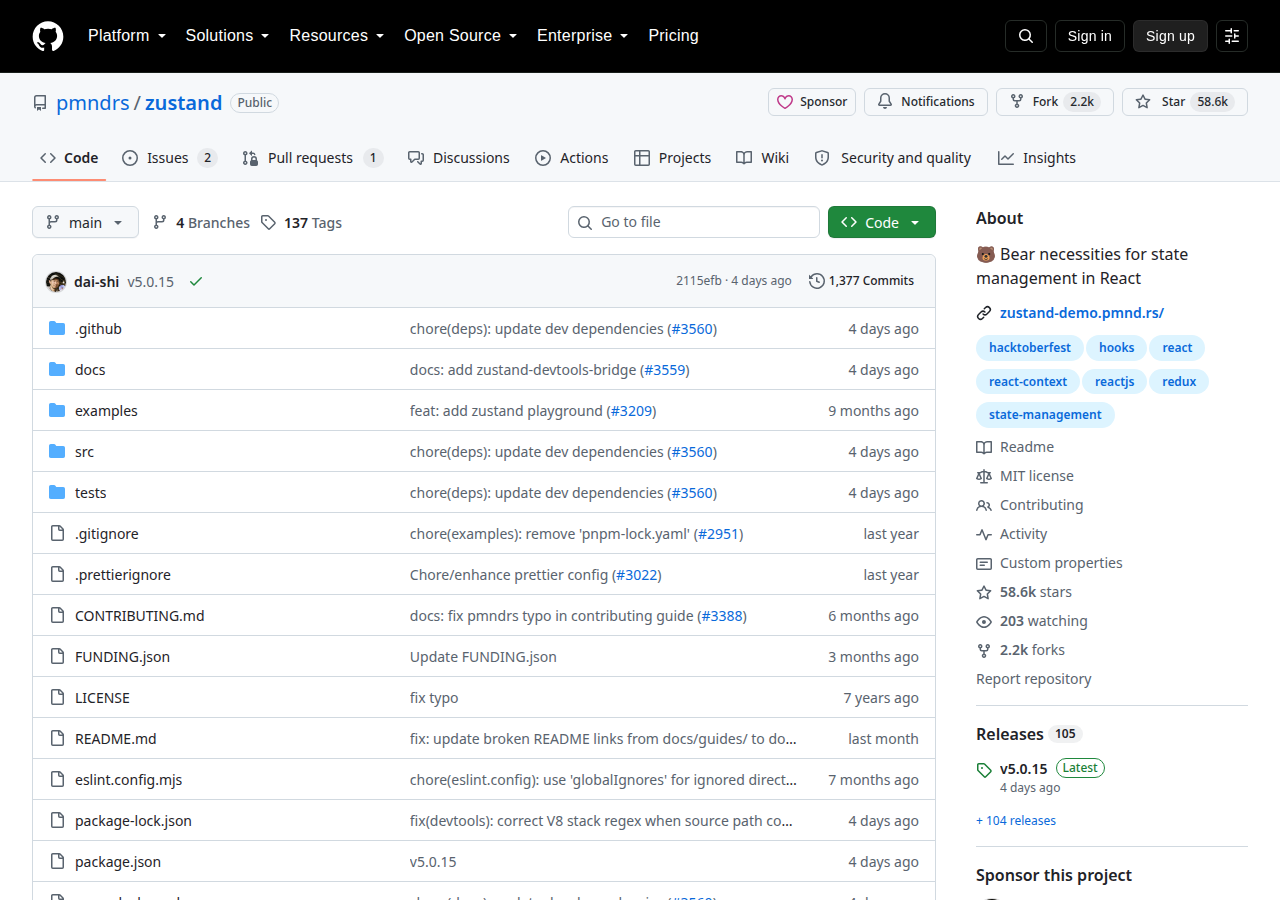The width and height of the screenshot is (1280, 900).
Task: Open the src folder
Action: coord(84,452)
